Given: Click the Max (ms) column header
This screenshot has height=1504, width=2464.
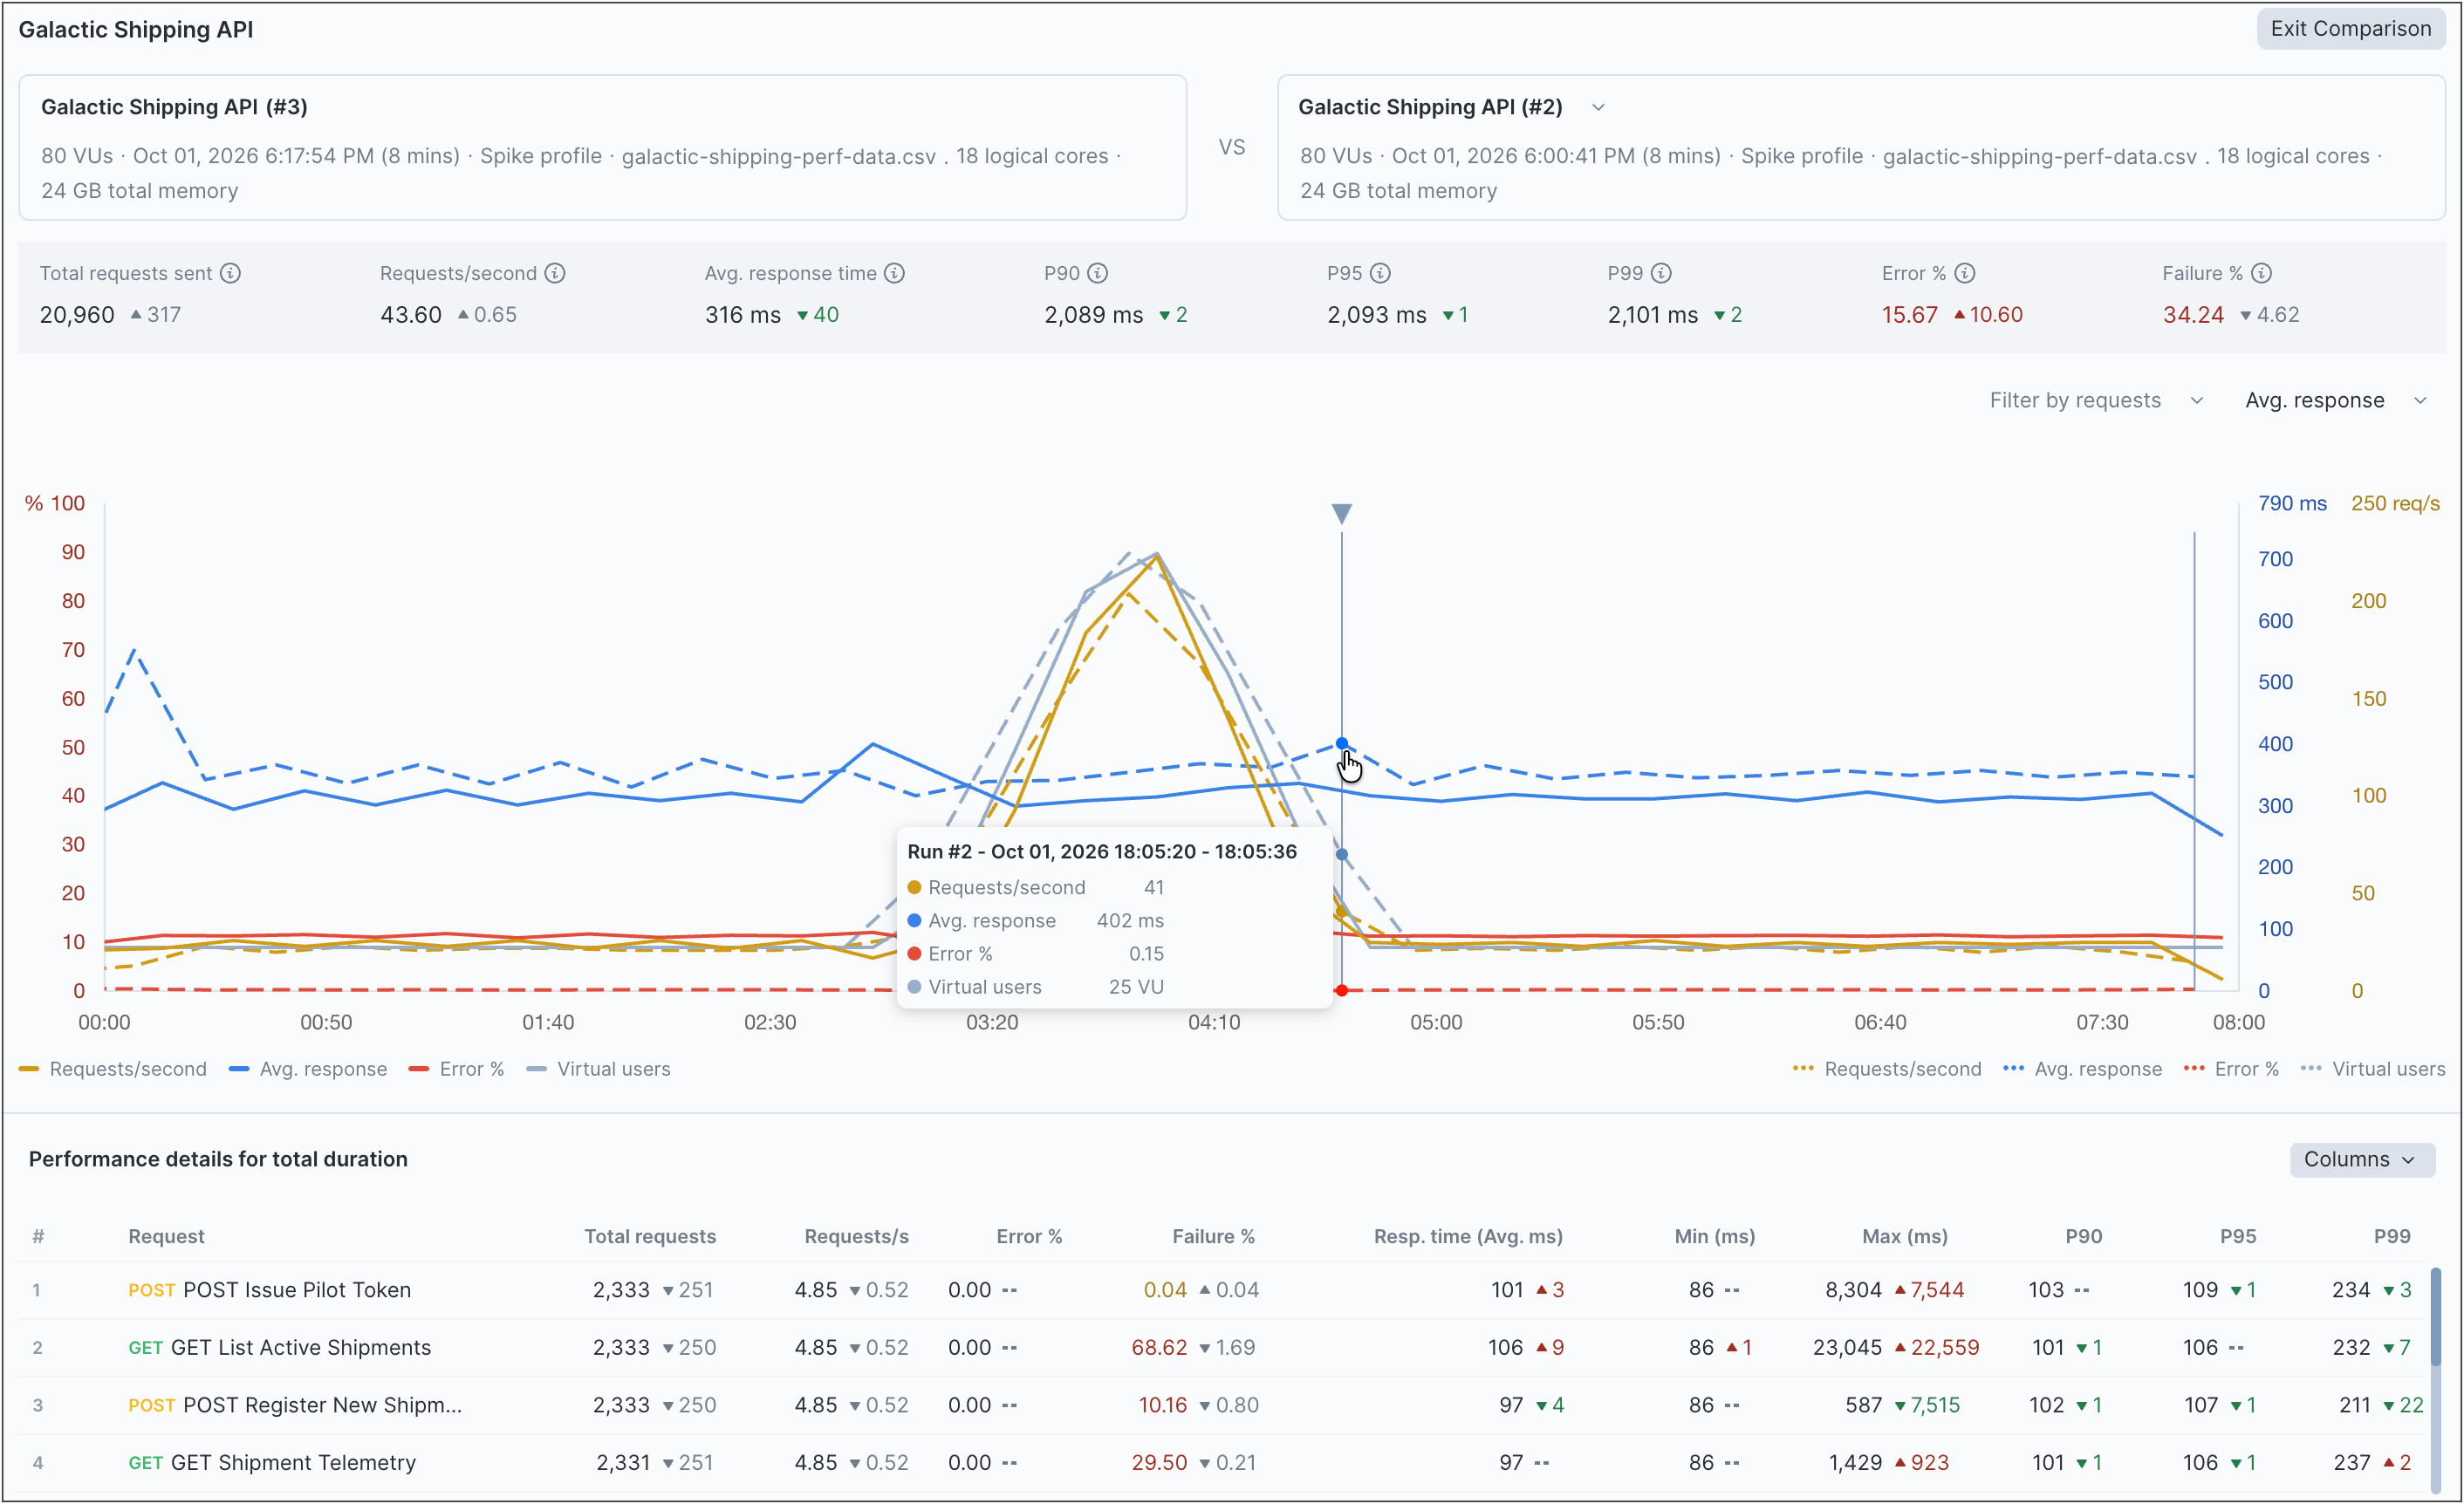Looking at the screenshot, I should (x=1905, y=1236).
